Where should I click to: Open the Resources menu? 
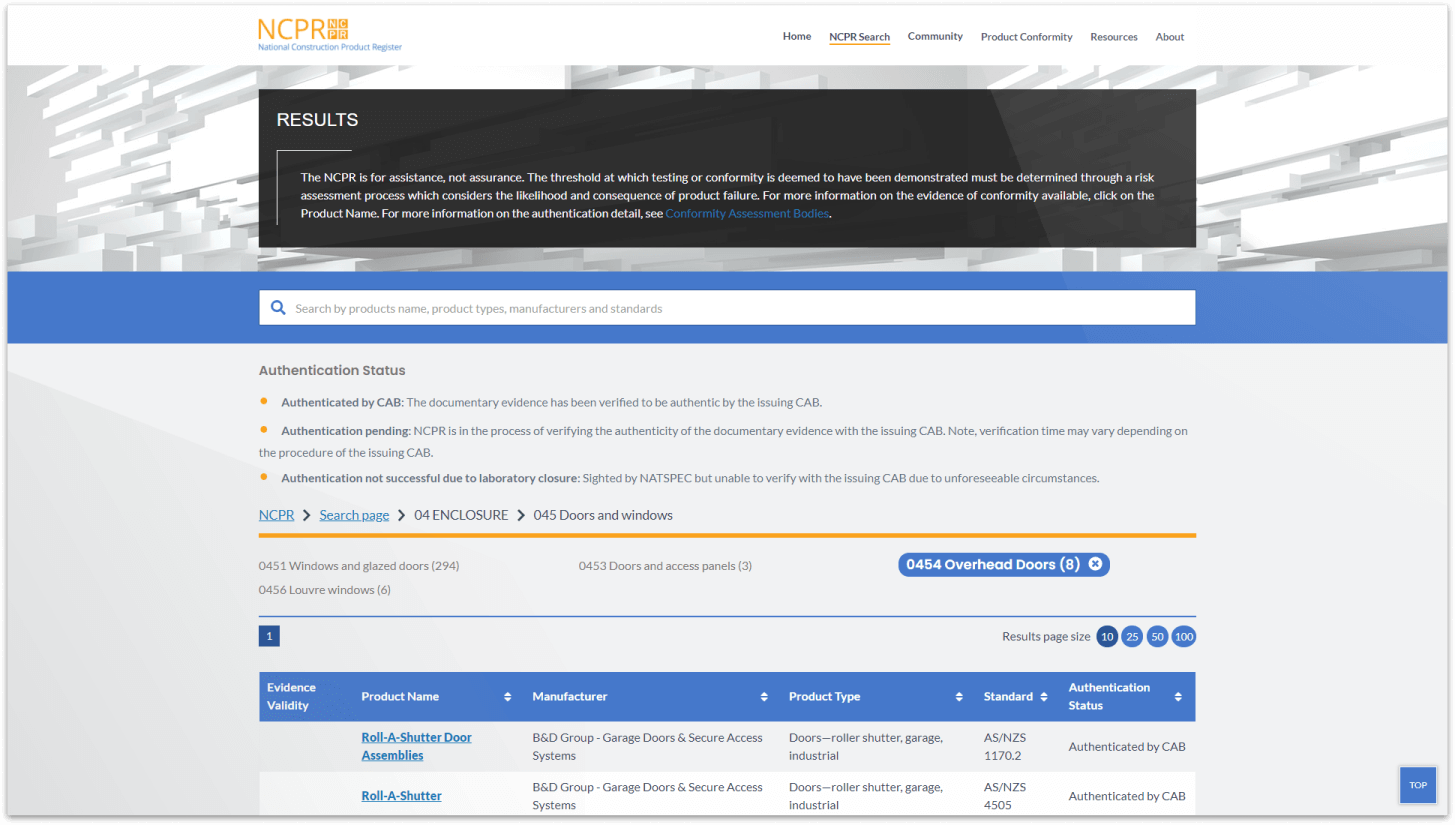1113,37
